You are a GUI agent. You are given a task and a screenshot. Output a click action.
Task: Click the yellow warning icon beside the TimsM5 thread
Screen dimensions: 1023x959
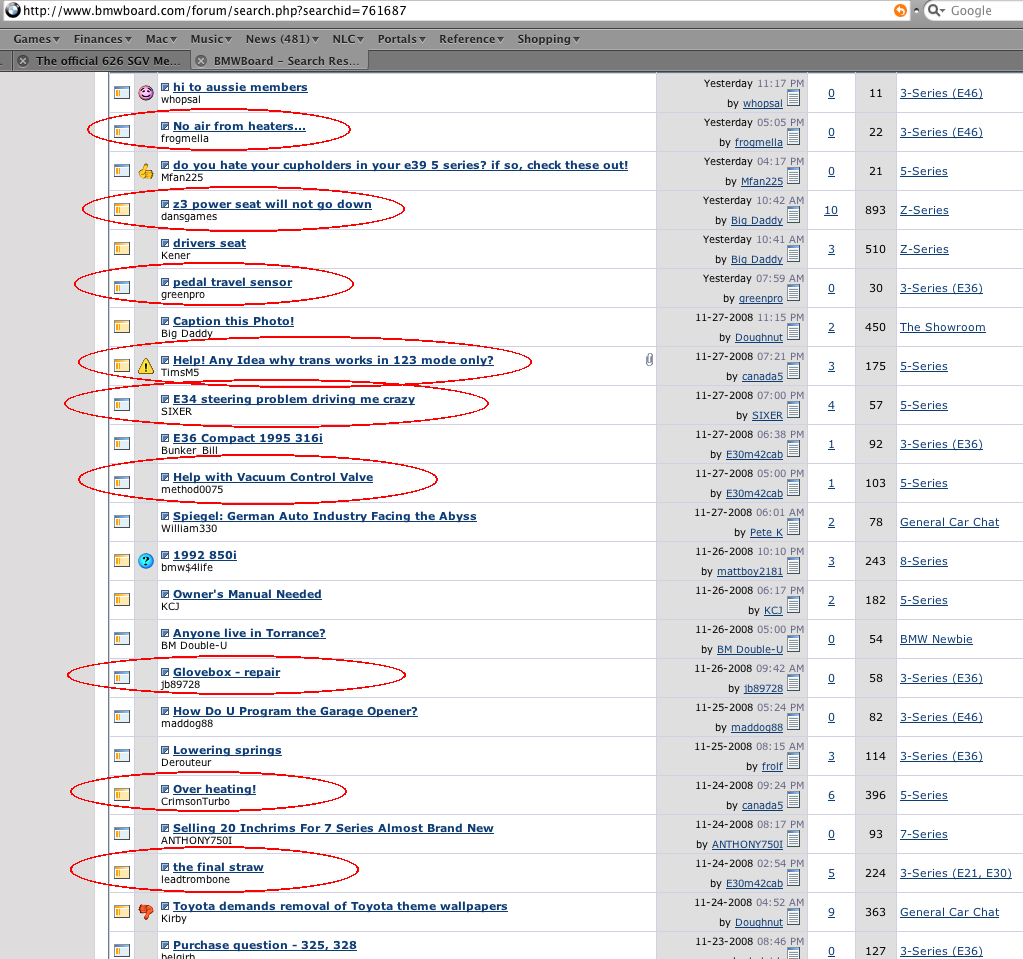pyautogui.click(x=146, y=366)
